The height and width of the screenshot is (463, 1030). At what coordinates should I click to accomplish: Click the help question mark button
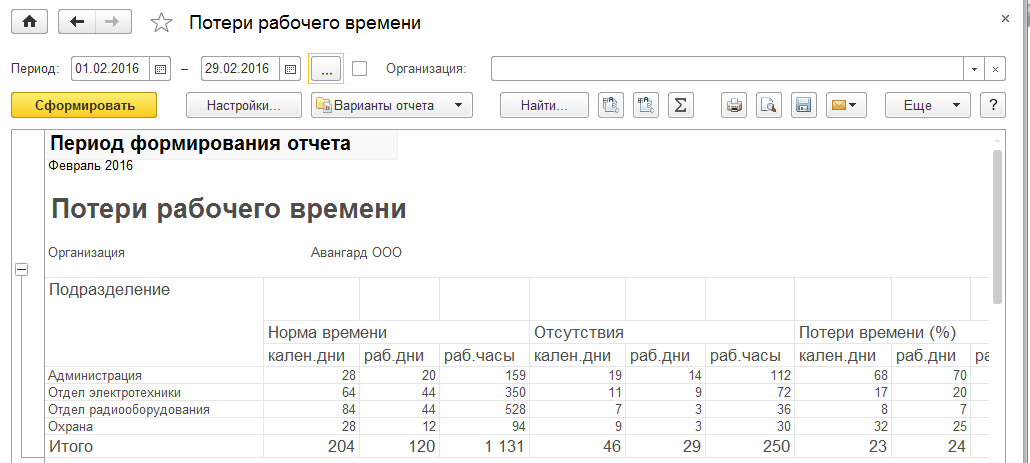(x=992, y=105)
